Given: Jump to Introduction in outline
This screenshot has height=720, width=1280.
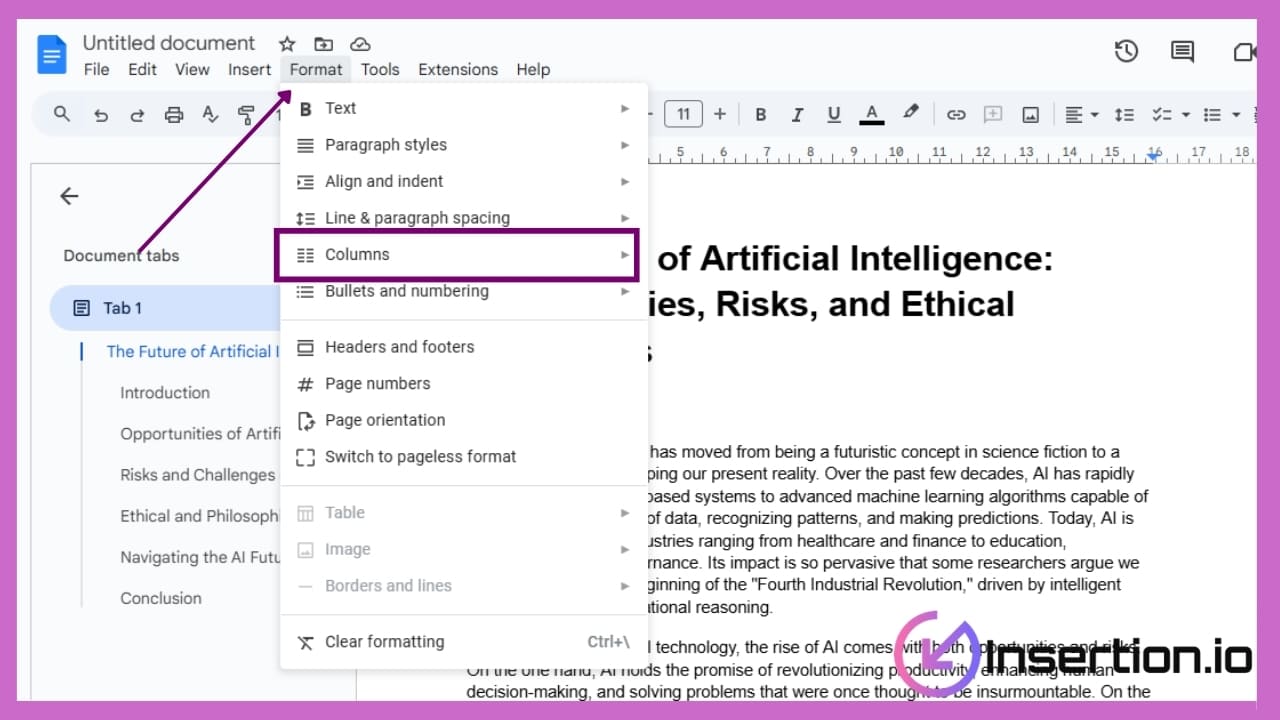Looking at the screenshot, I should [x=165, y=393].
